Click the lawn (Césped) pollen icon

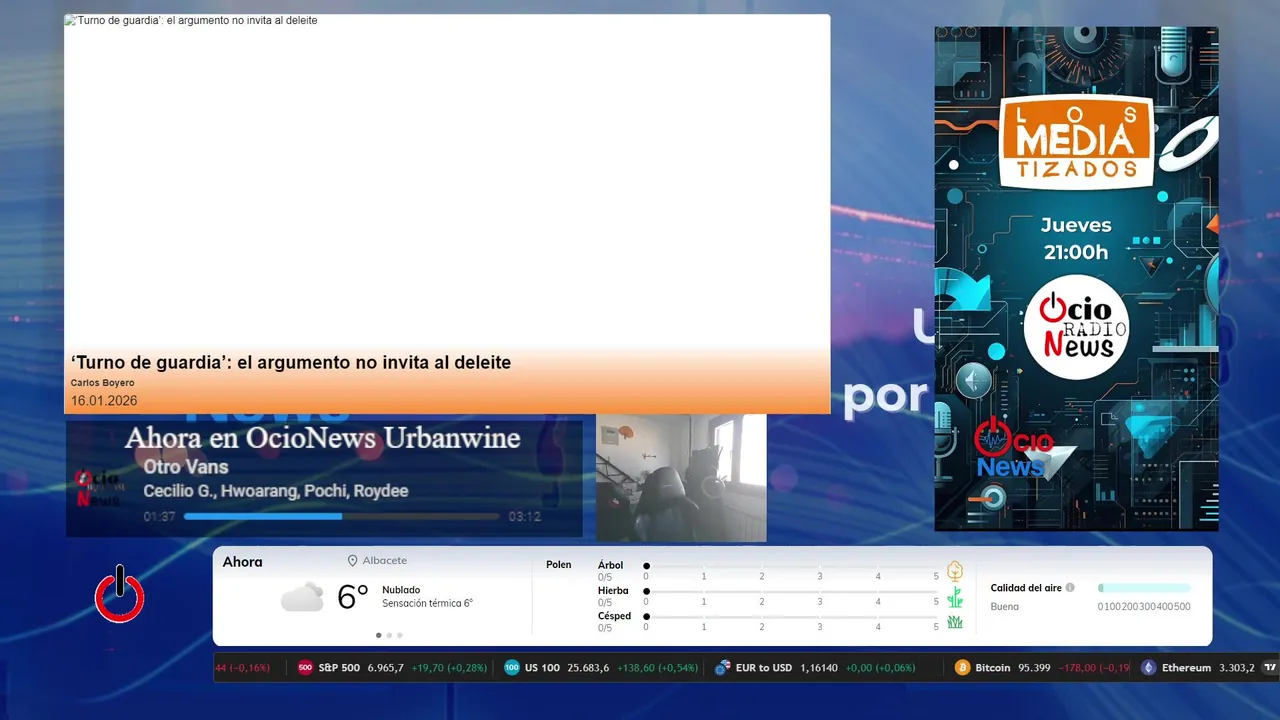coord(955,622)
